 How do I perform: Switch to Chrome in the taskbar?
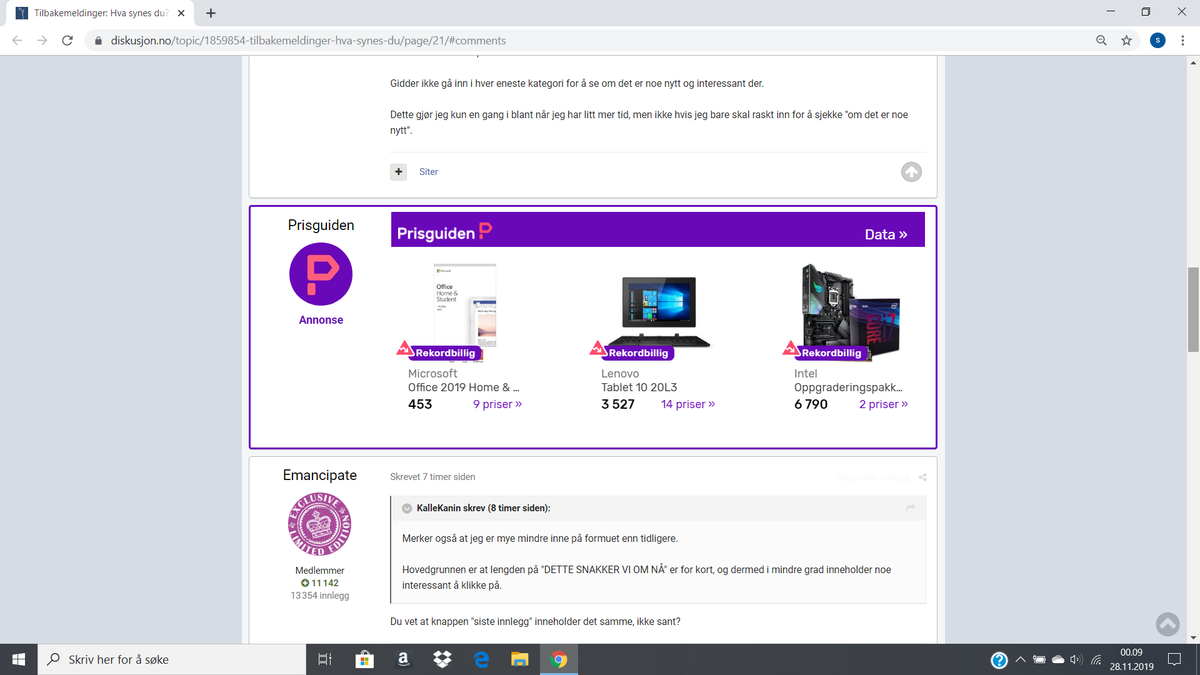[559, 660]
